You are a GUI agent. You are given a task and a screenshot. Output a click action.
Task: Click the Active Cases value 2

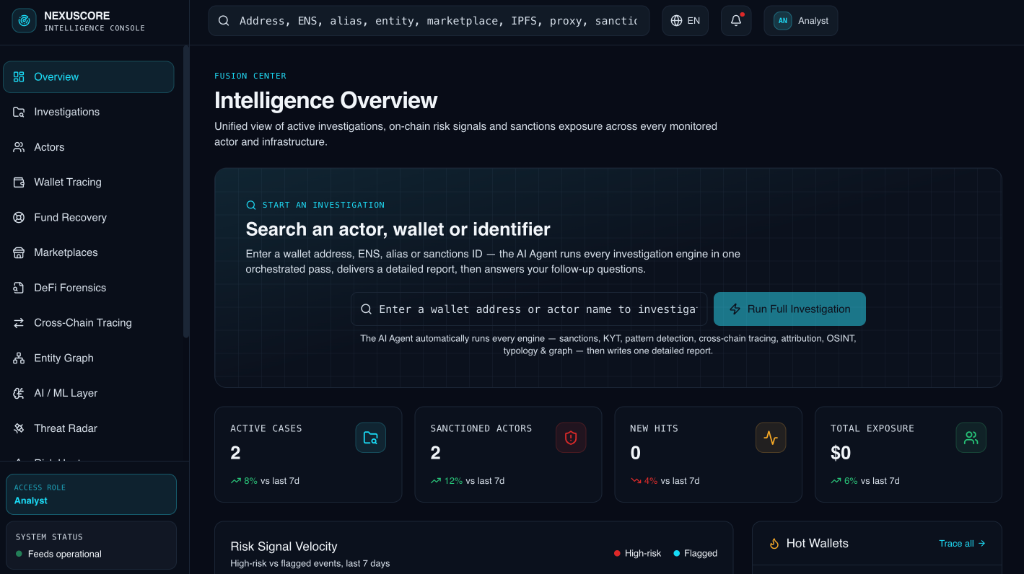coord(236,453)
